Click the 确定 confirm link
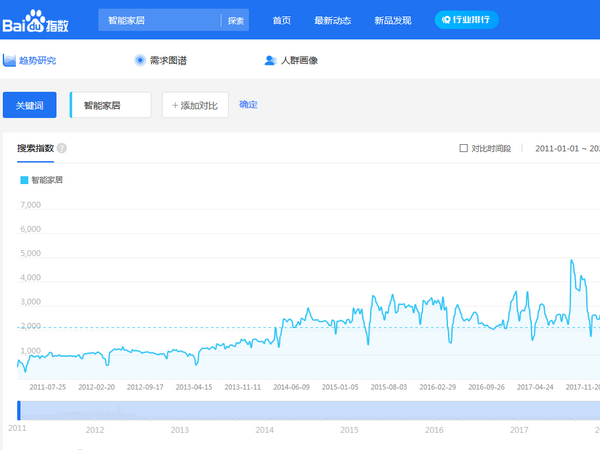Viewport: 600px width, 450px height. [x=248, y=105]
